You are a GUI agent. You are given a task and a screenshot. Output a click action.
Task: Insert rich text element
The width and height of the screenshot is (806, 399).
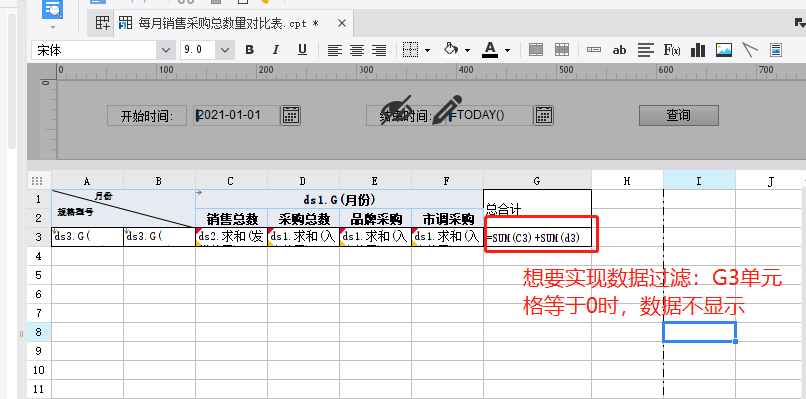[646, 50]
